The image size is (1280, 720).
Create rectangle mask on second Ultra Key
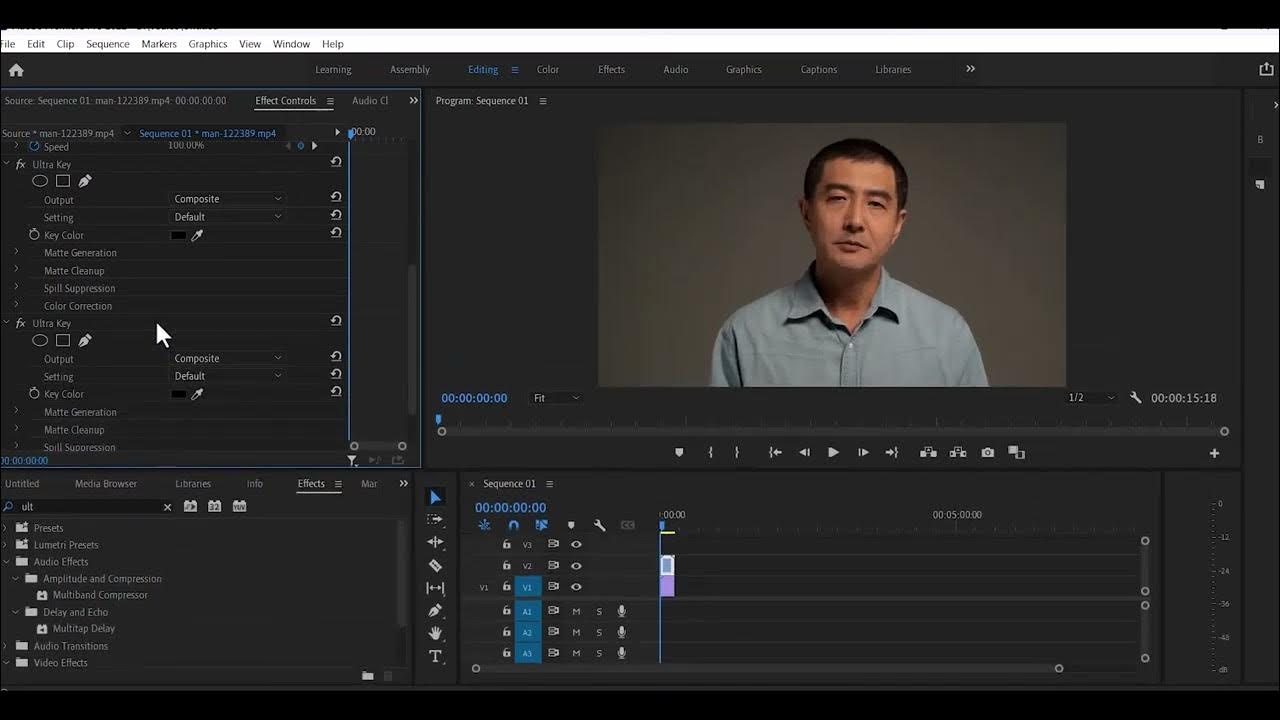pos(62,341)
